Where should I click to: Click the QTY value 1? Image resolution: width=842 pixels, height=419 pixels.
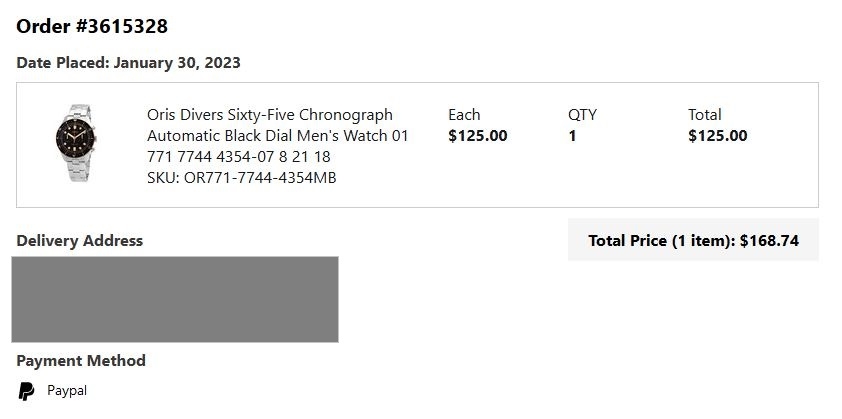572,136
